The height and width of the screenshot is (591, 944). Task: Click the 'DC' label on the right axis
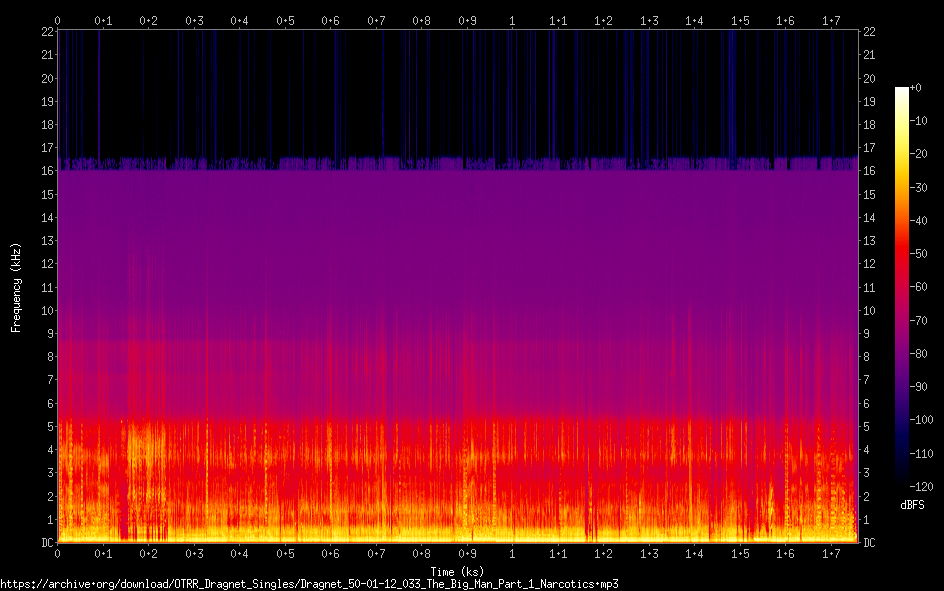tap(869, 543)
